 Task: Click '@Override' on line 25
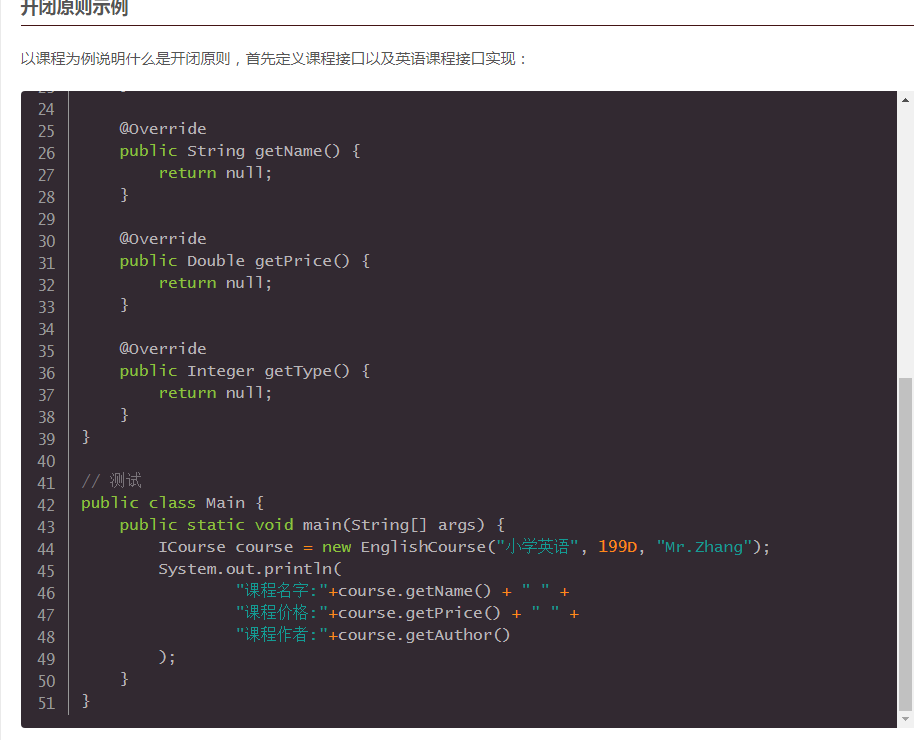click(163, 129)
